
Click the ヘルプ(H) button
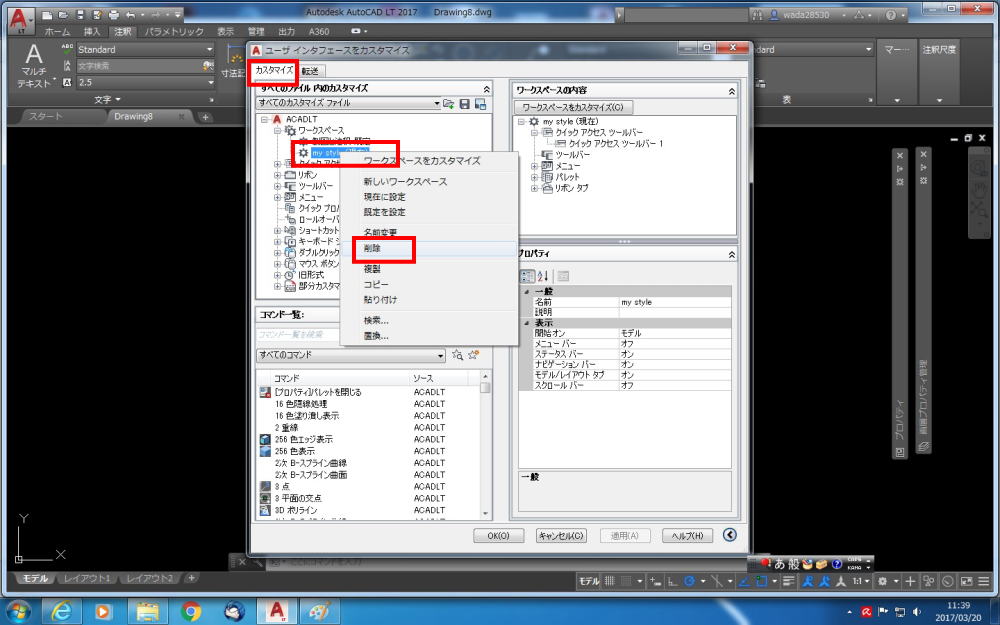click(688, 536)
